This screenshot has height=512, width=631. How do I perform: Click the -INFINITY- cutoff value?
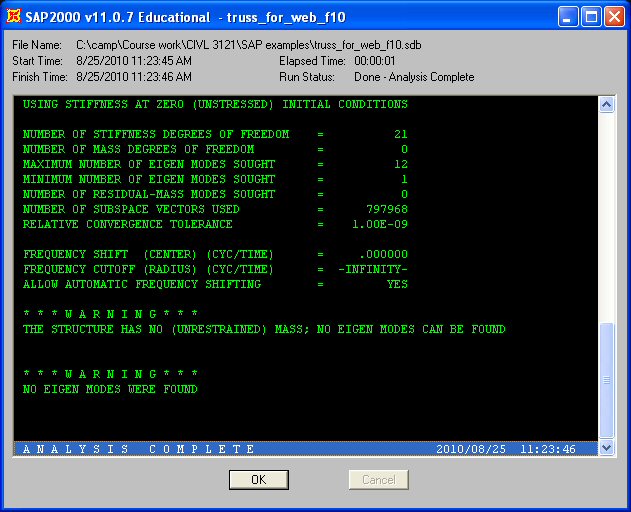373,269
